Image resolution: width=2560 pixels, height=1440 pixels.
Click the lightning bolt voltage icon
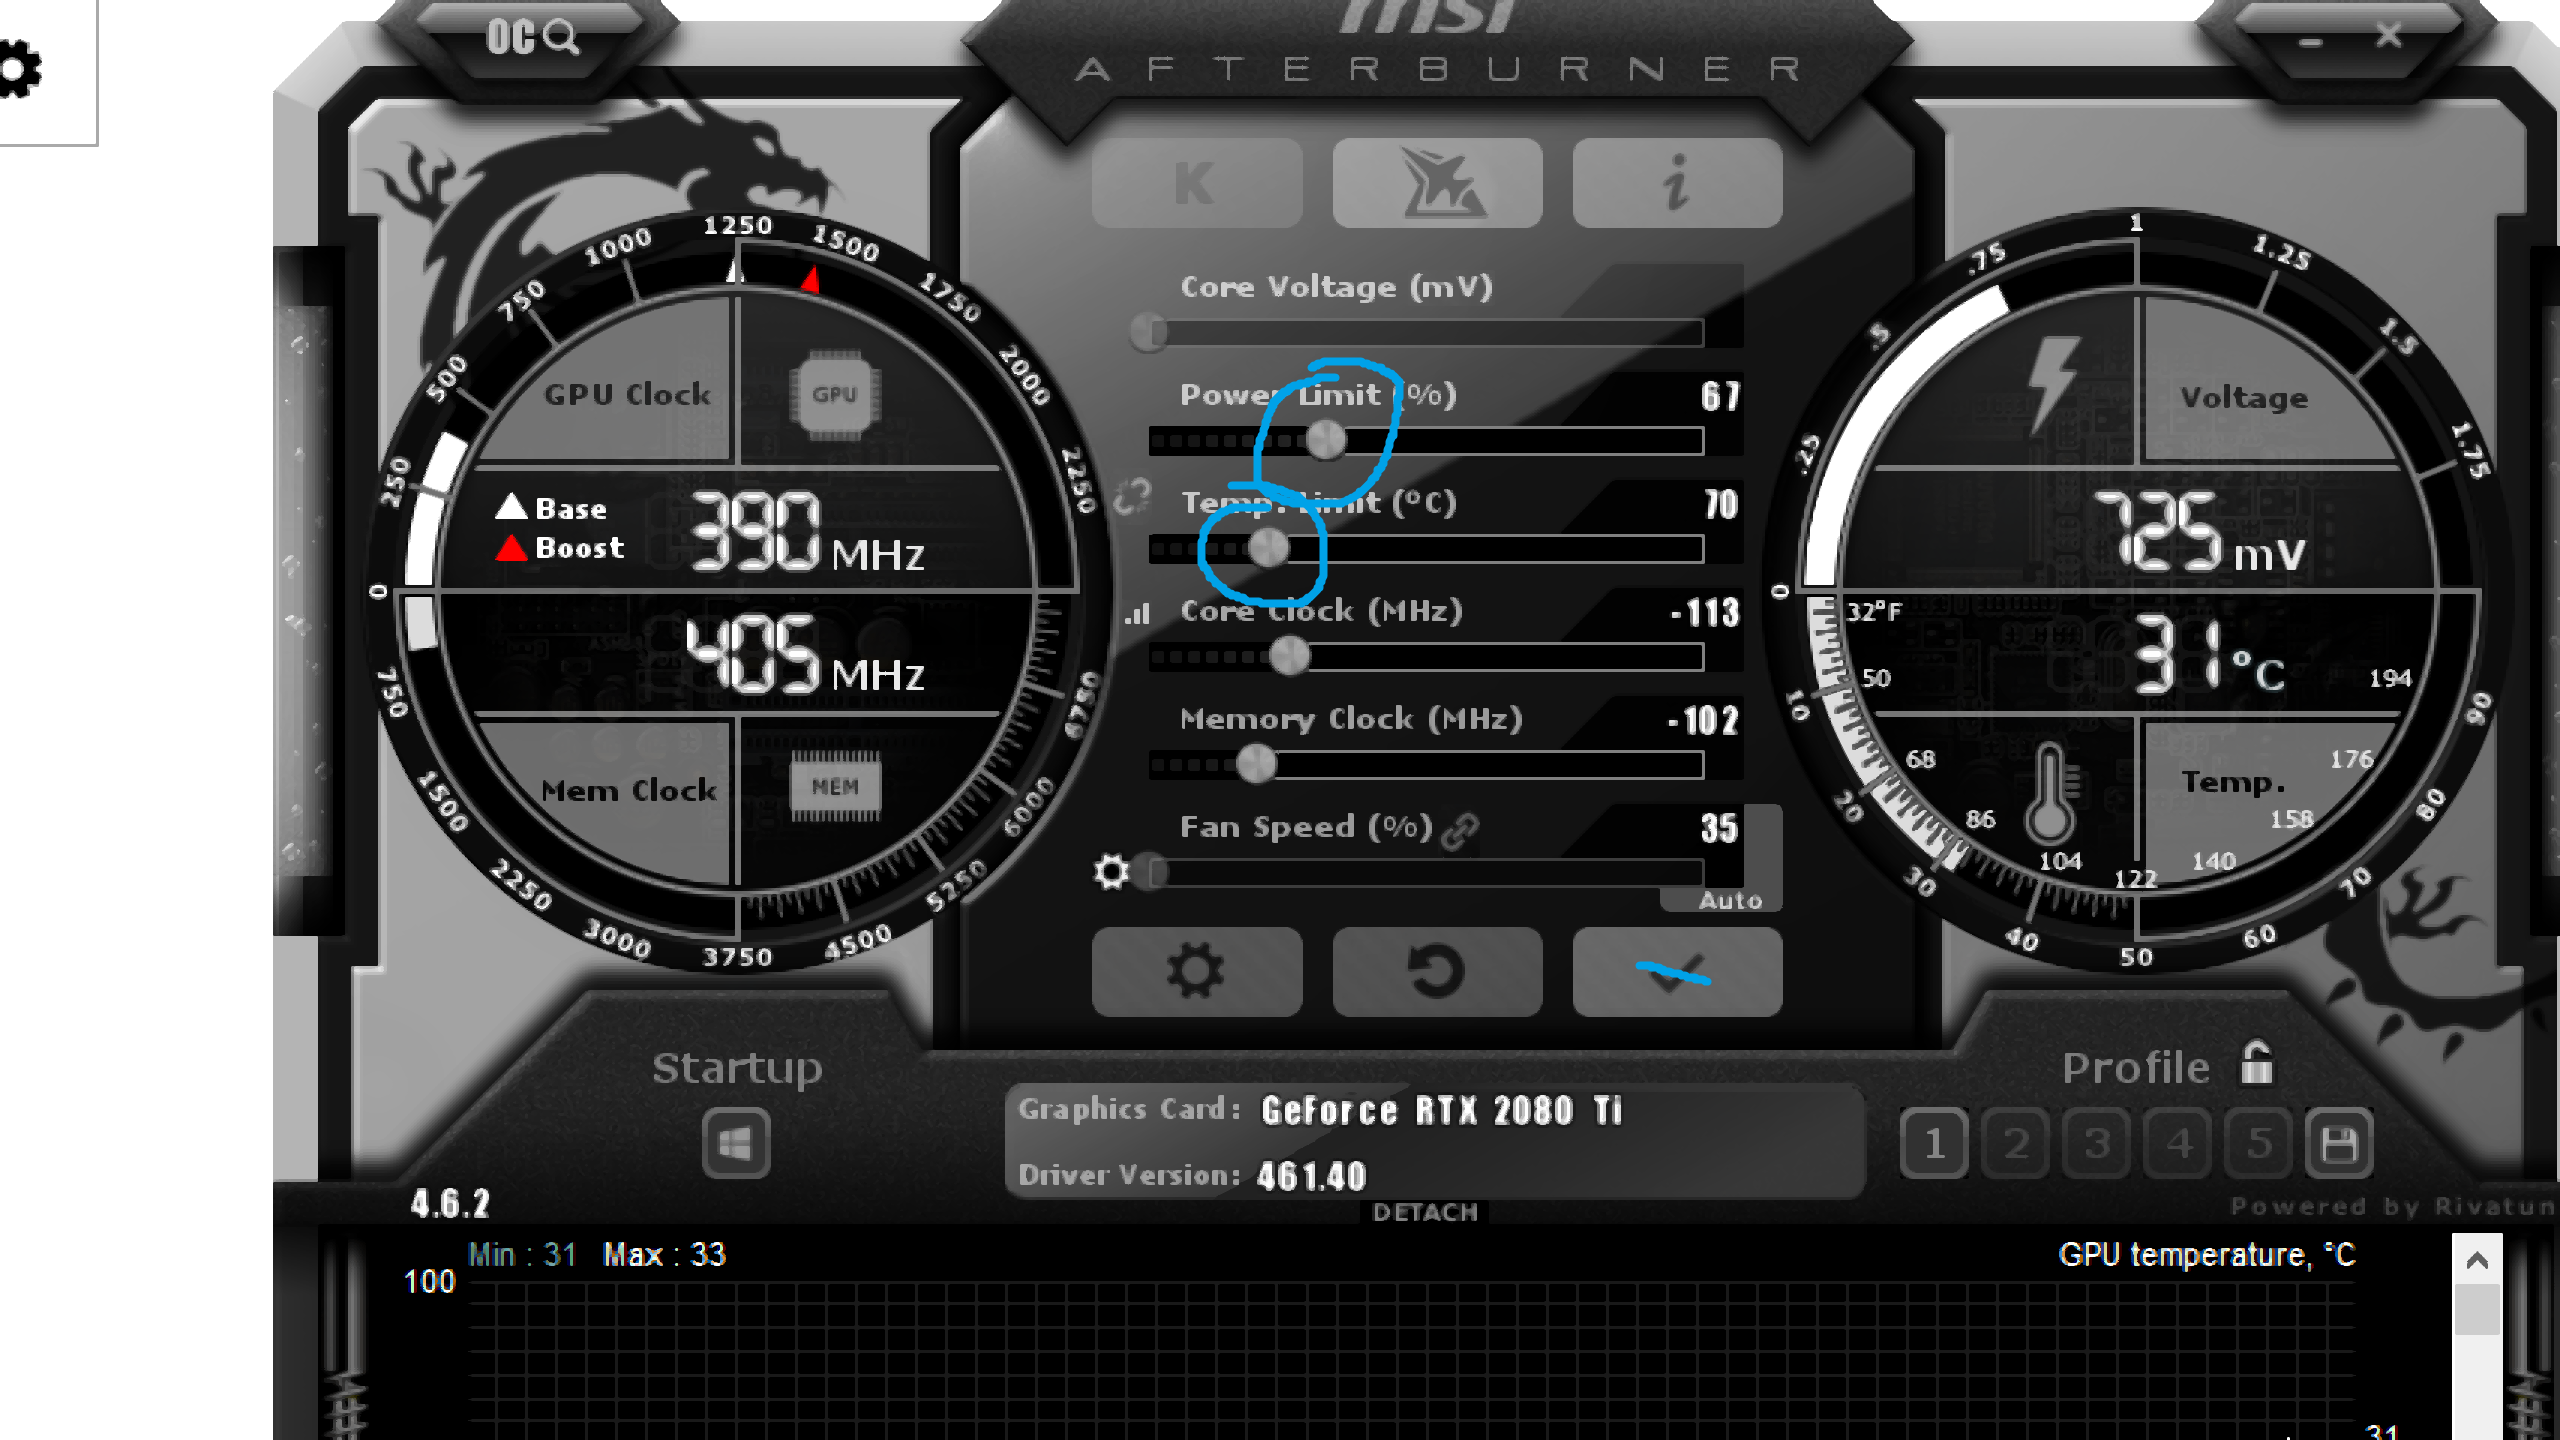tap(2052, 385)
